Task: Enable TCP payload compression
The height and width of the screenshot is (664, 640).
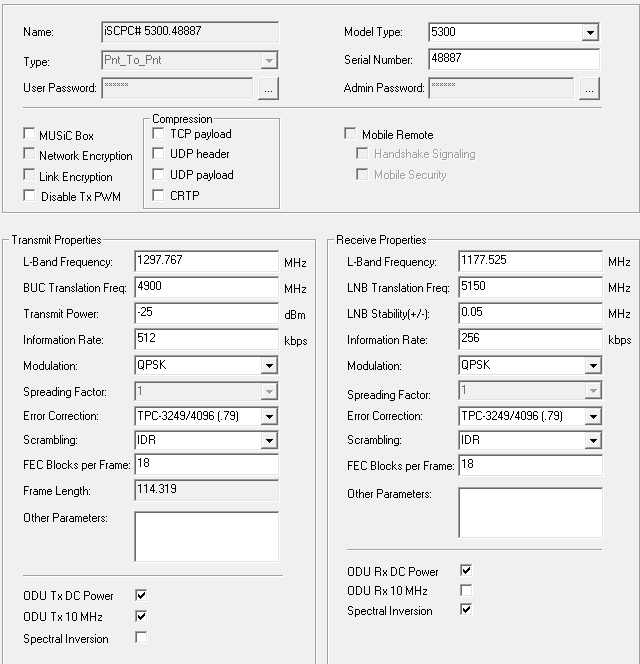Action: [x=158, y=133]
